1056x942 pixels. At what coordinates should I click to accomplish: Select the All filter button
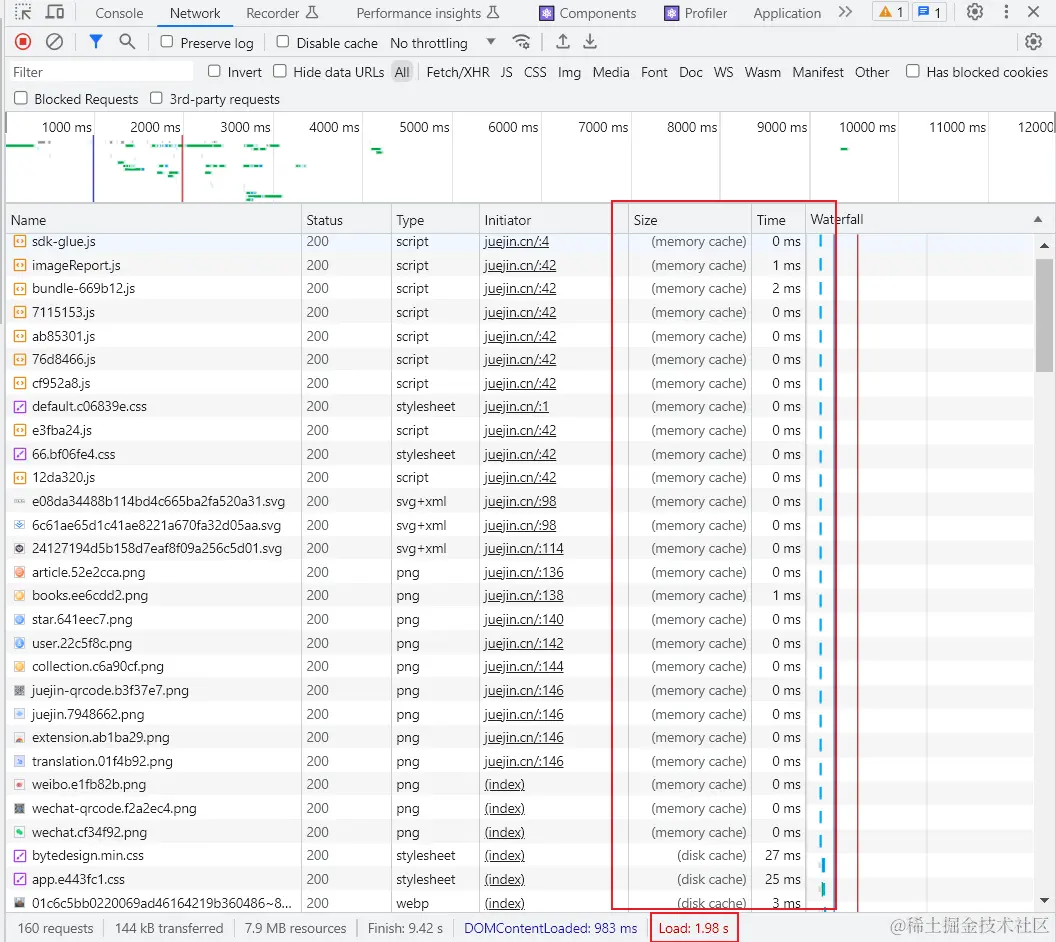[x=402, y=72]
